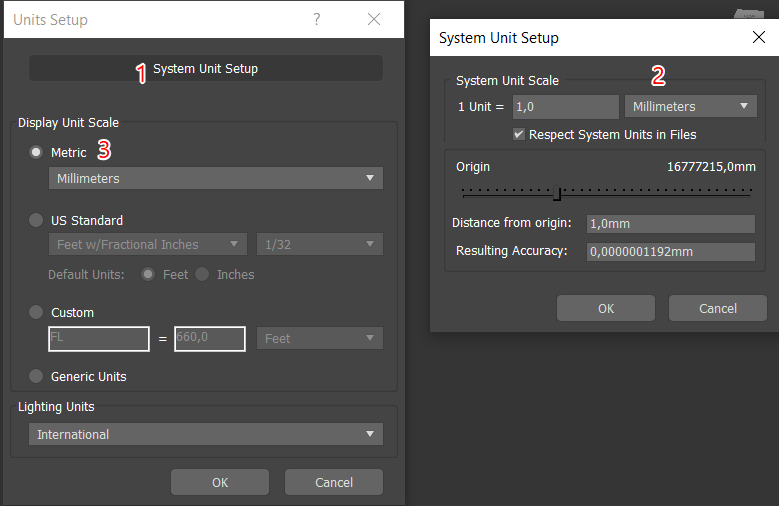Open System Unit Setup dialog button
The width and height of the screenshot is (779, 506).
(x=205, y=69)
